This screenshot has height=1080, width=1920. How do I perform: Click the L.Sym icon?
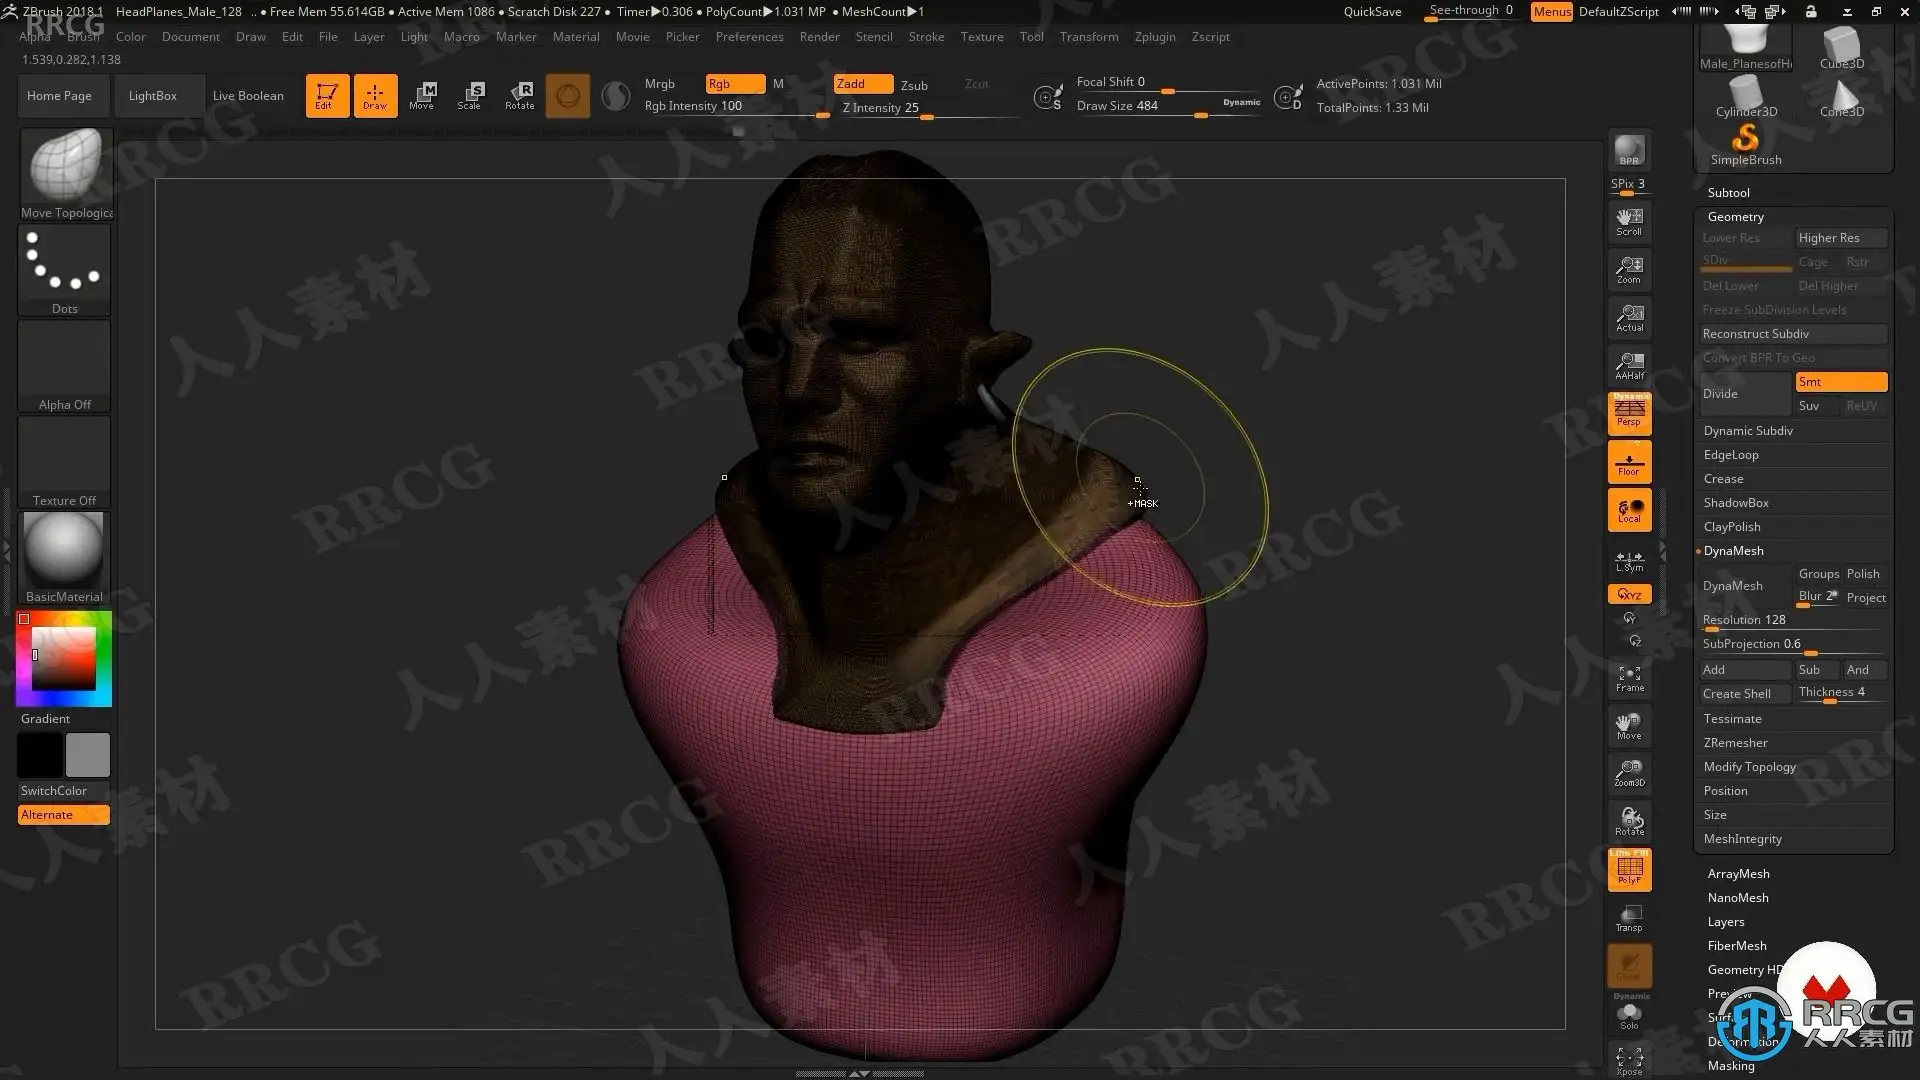point(1629,561)
